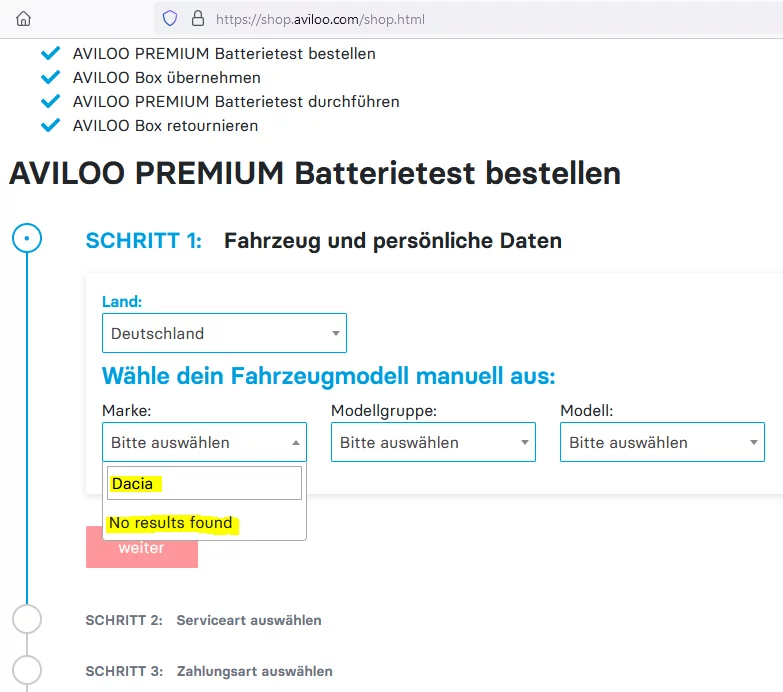Select the Schritt 2 step circle
The height and width of the screenshot is (692, 783).
pyautogui.click(x=27, y=619)
